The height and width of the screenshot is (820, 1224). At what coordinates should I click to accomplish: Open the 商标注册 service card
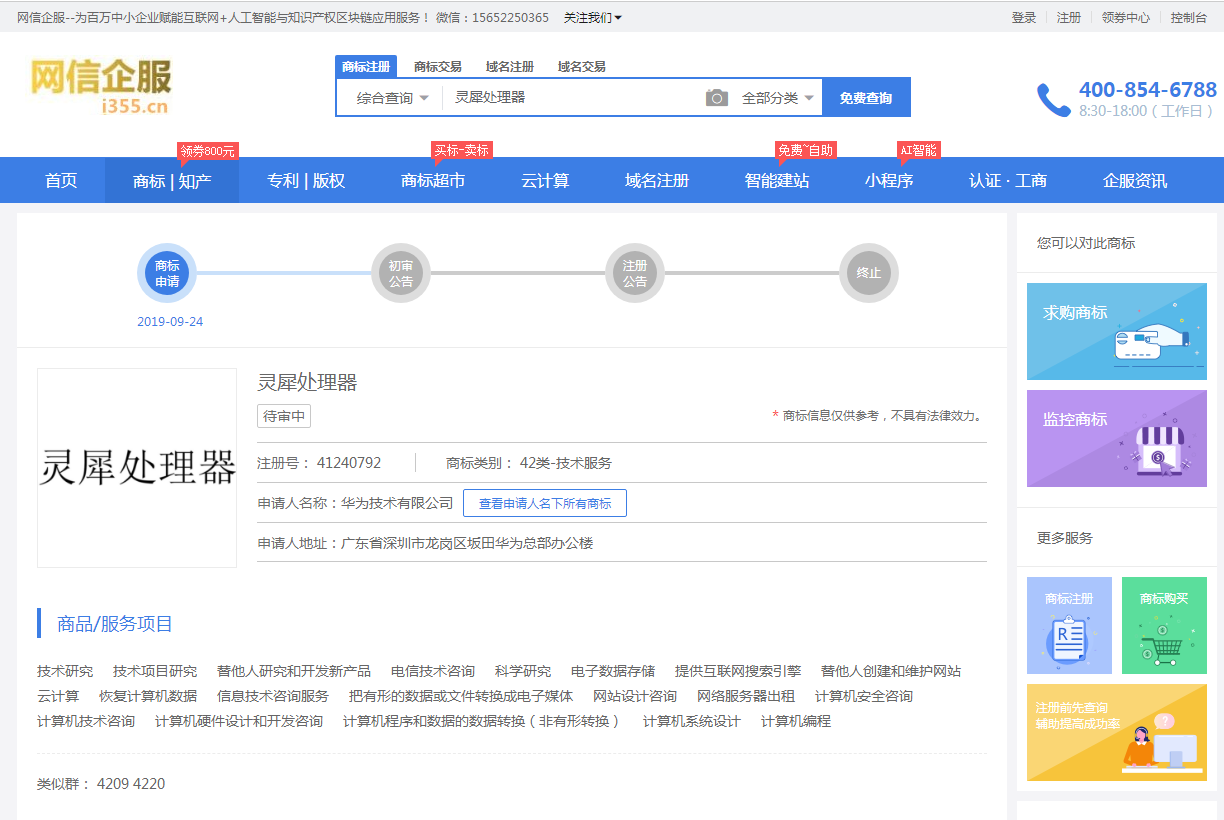(x=1069, y=625)
